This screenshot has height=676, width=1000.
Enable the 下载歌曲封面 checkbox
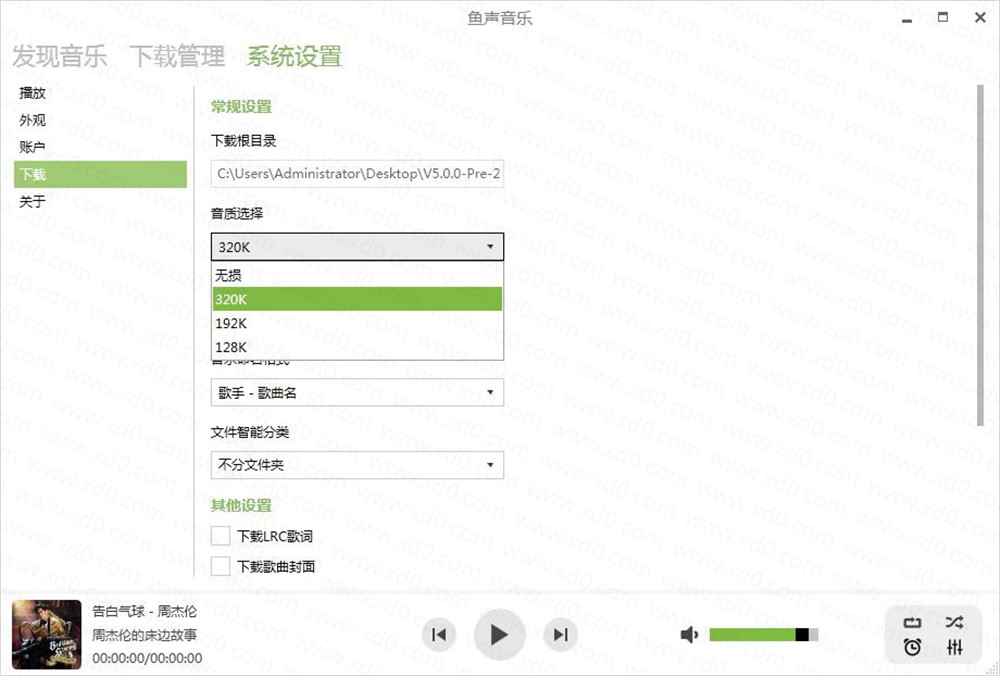point(221,566)
